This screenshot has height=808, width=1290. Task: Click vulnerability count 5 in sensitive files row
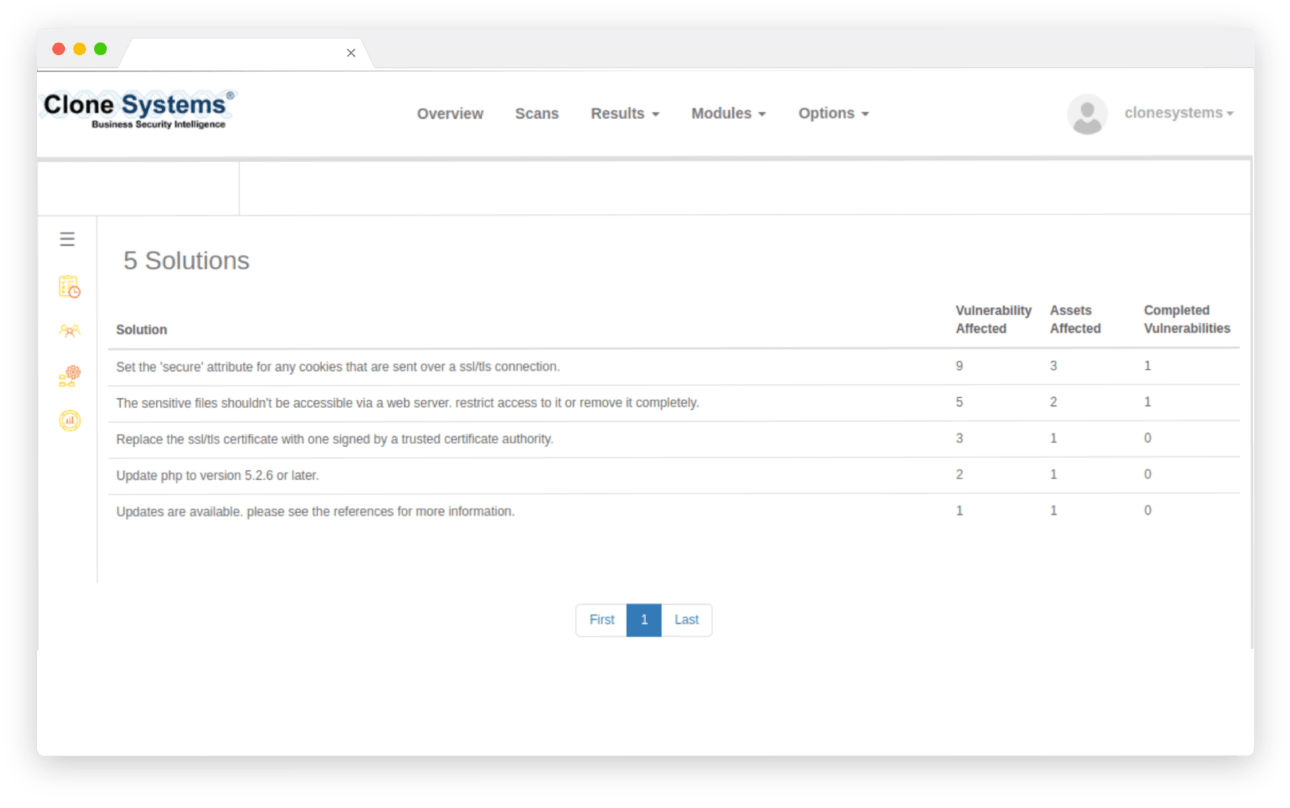(x=960, y=402)
